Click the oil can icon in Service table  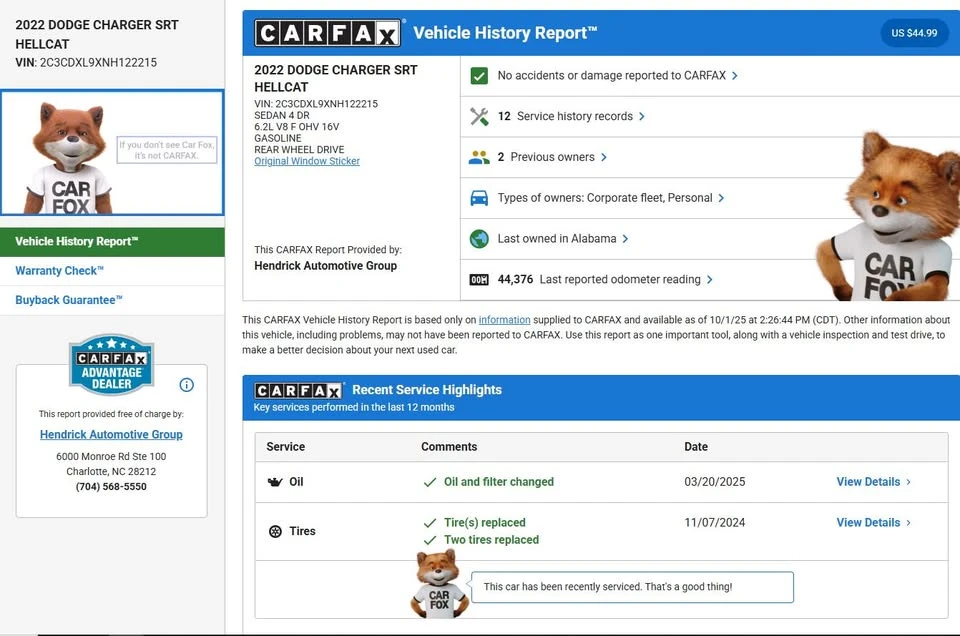point(275,482)
